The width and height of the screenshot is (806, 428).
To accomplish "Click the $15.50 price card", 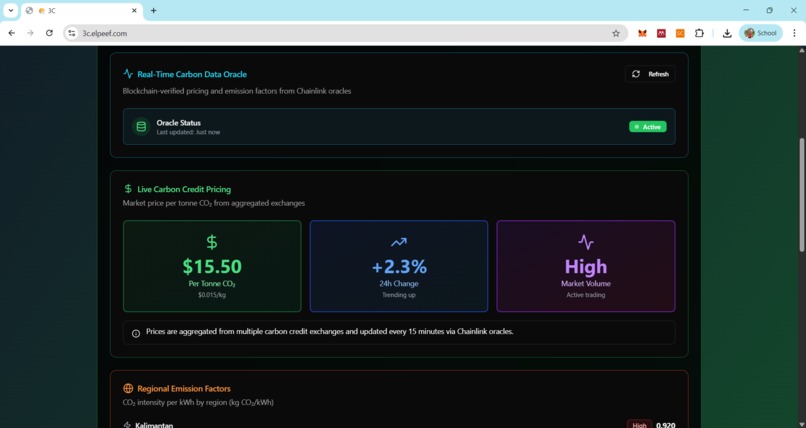I will tap(212, 266).
